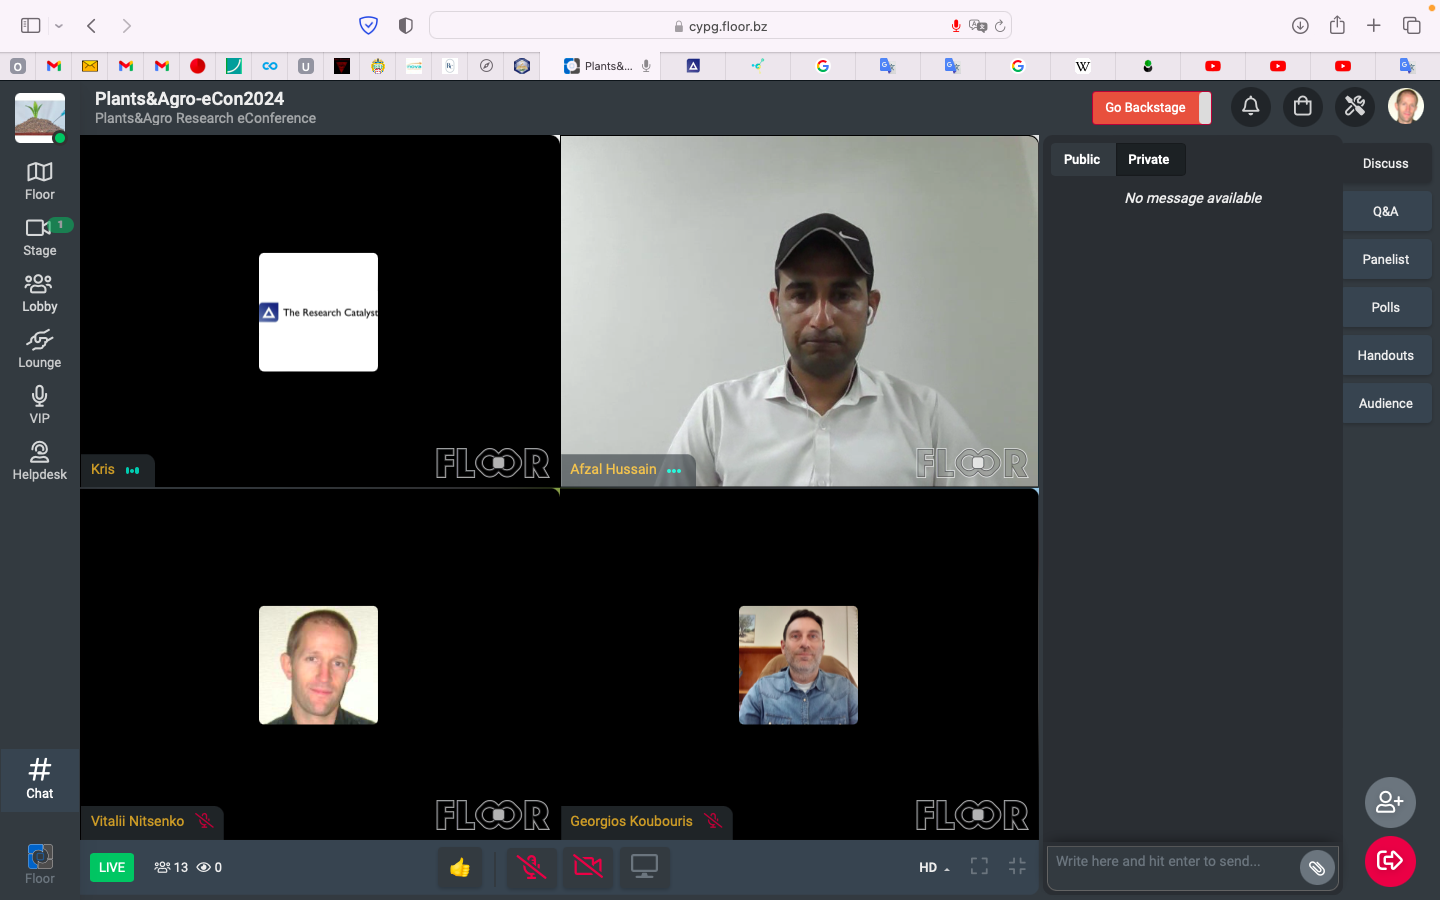Open the Helpdesk section
The width and height of the screenshot is (1440, 900).
click(x=39, y=461)
